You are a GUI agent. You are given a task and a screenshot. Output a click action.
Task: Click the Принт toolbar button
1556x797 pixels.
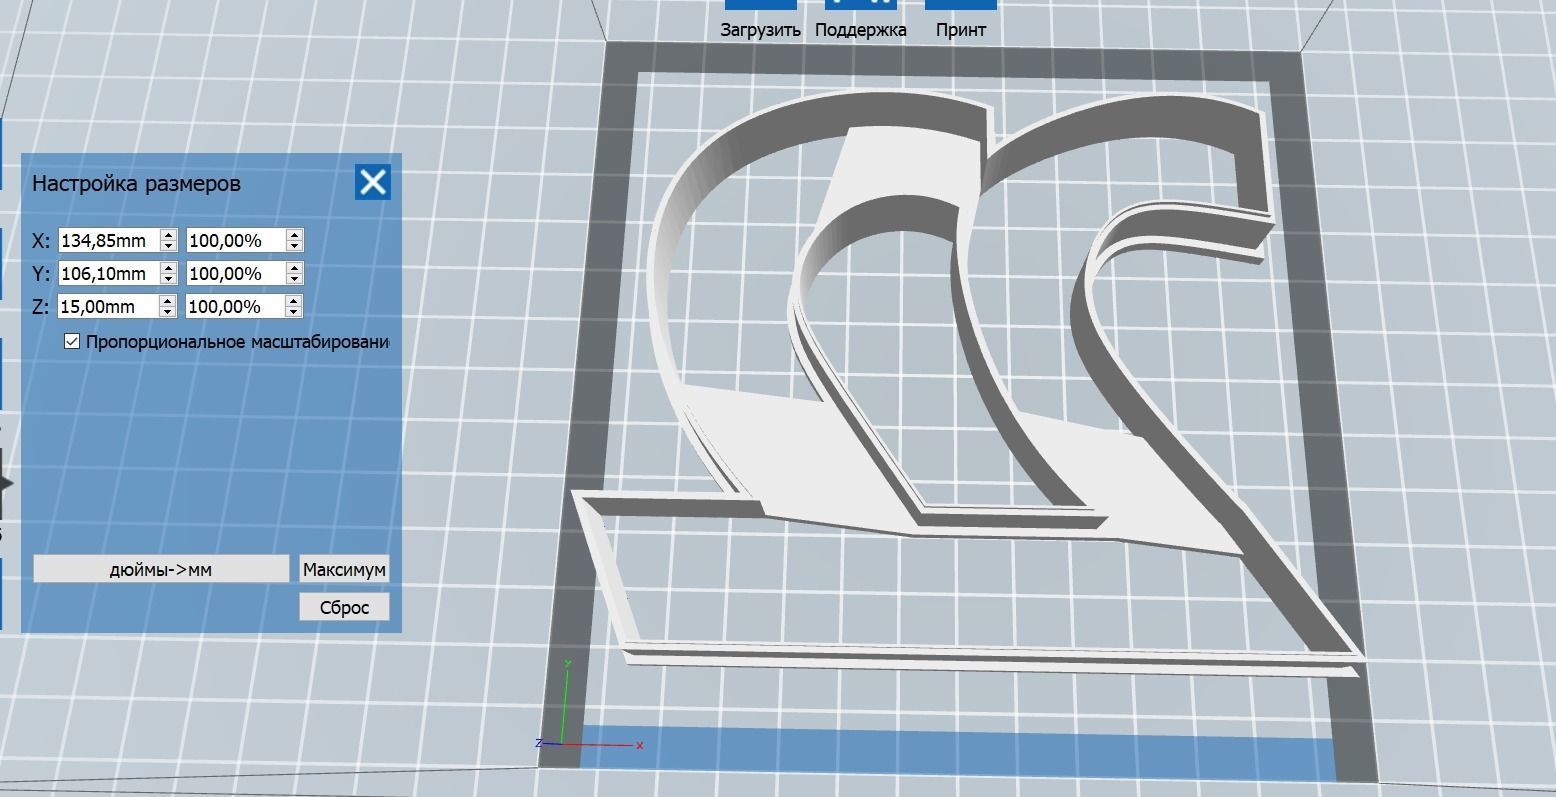[961, 20]
